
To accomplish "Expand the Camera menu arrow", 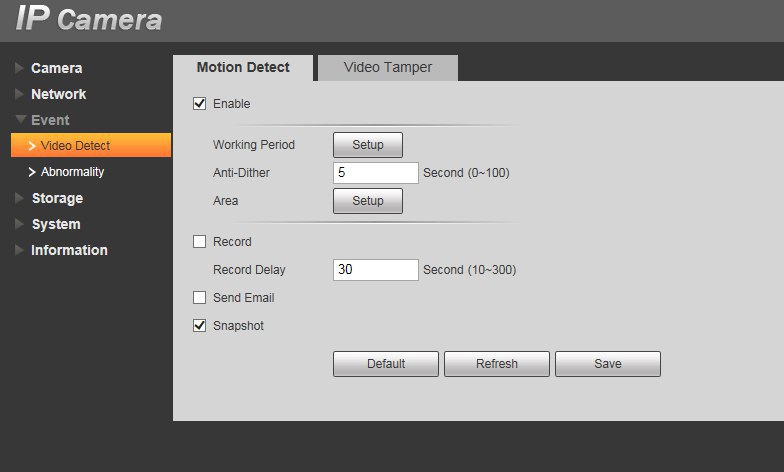I will tap(19, 68).
